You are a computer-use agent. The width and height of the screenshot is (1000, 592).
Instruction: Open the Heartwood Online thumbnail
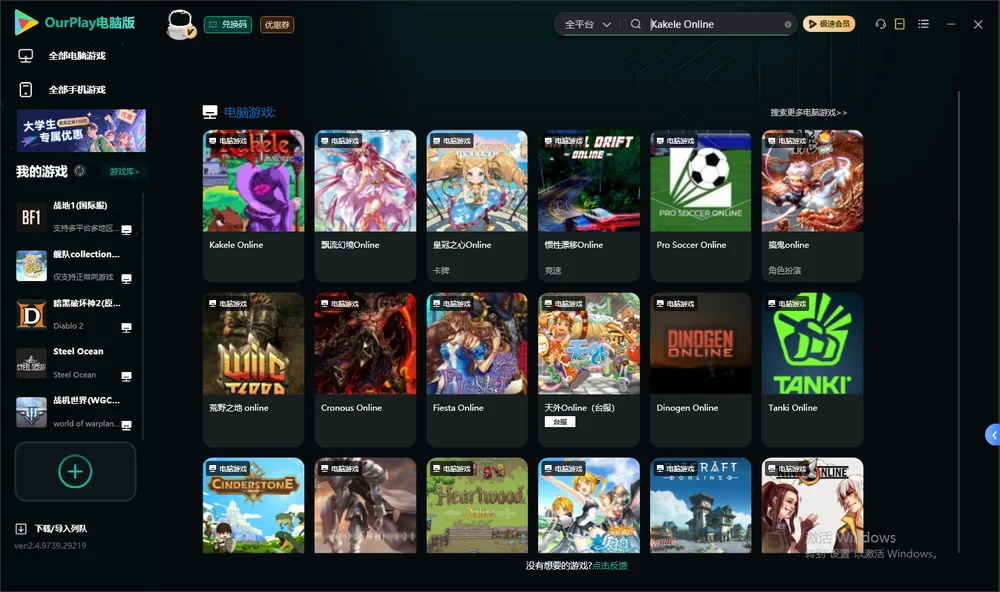477,505
